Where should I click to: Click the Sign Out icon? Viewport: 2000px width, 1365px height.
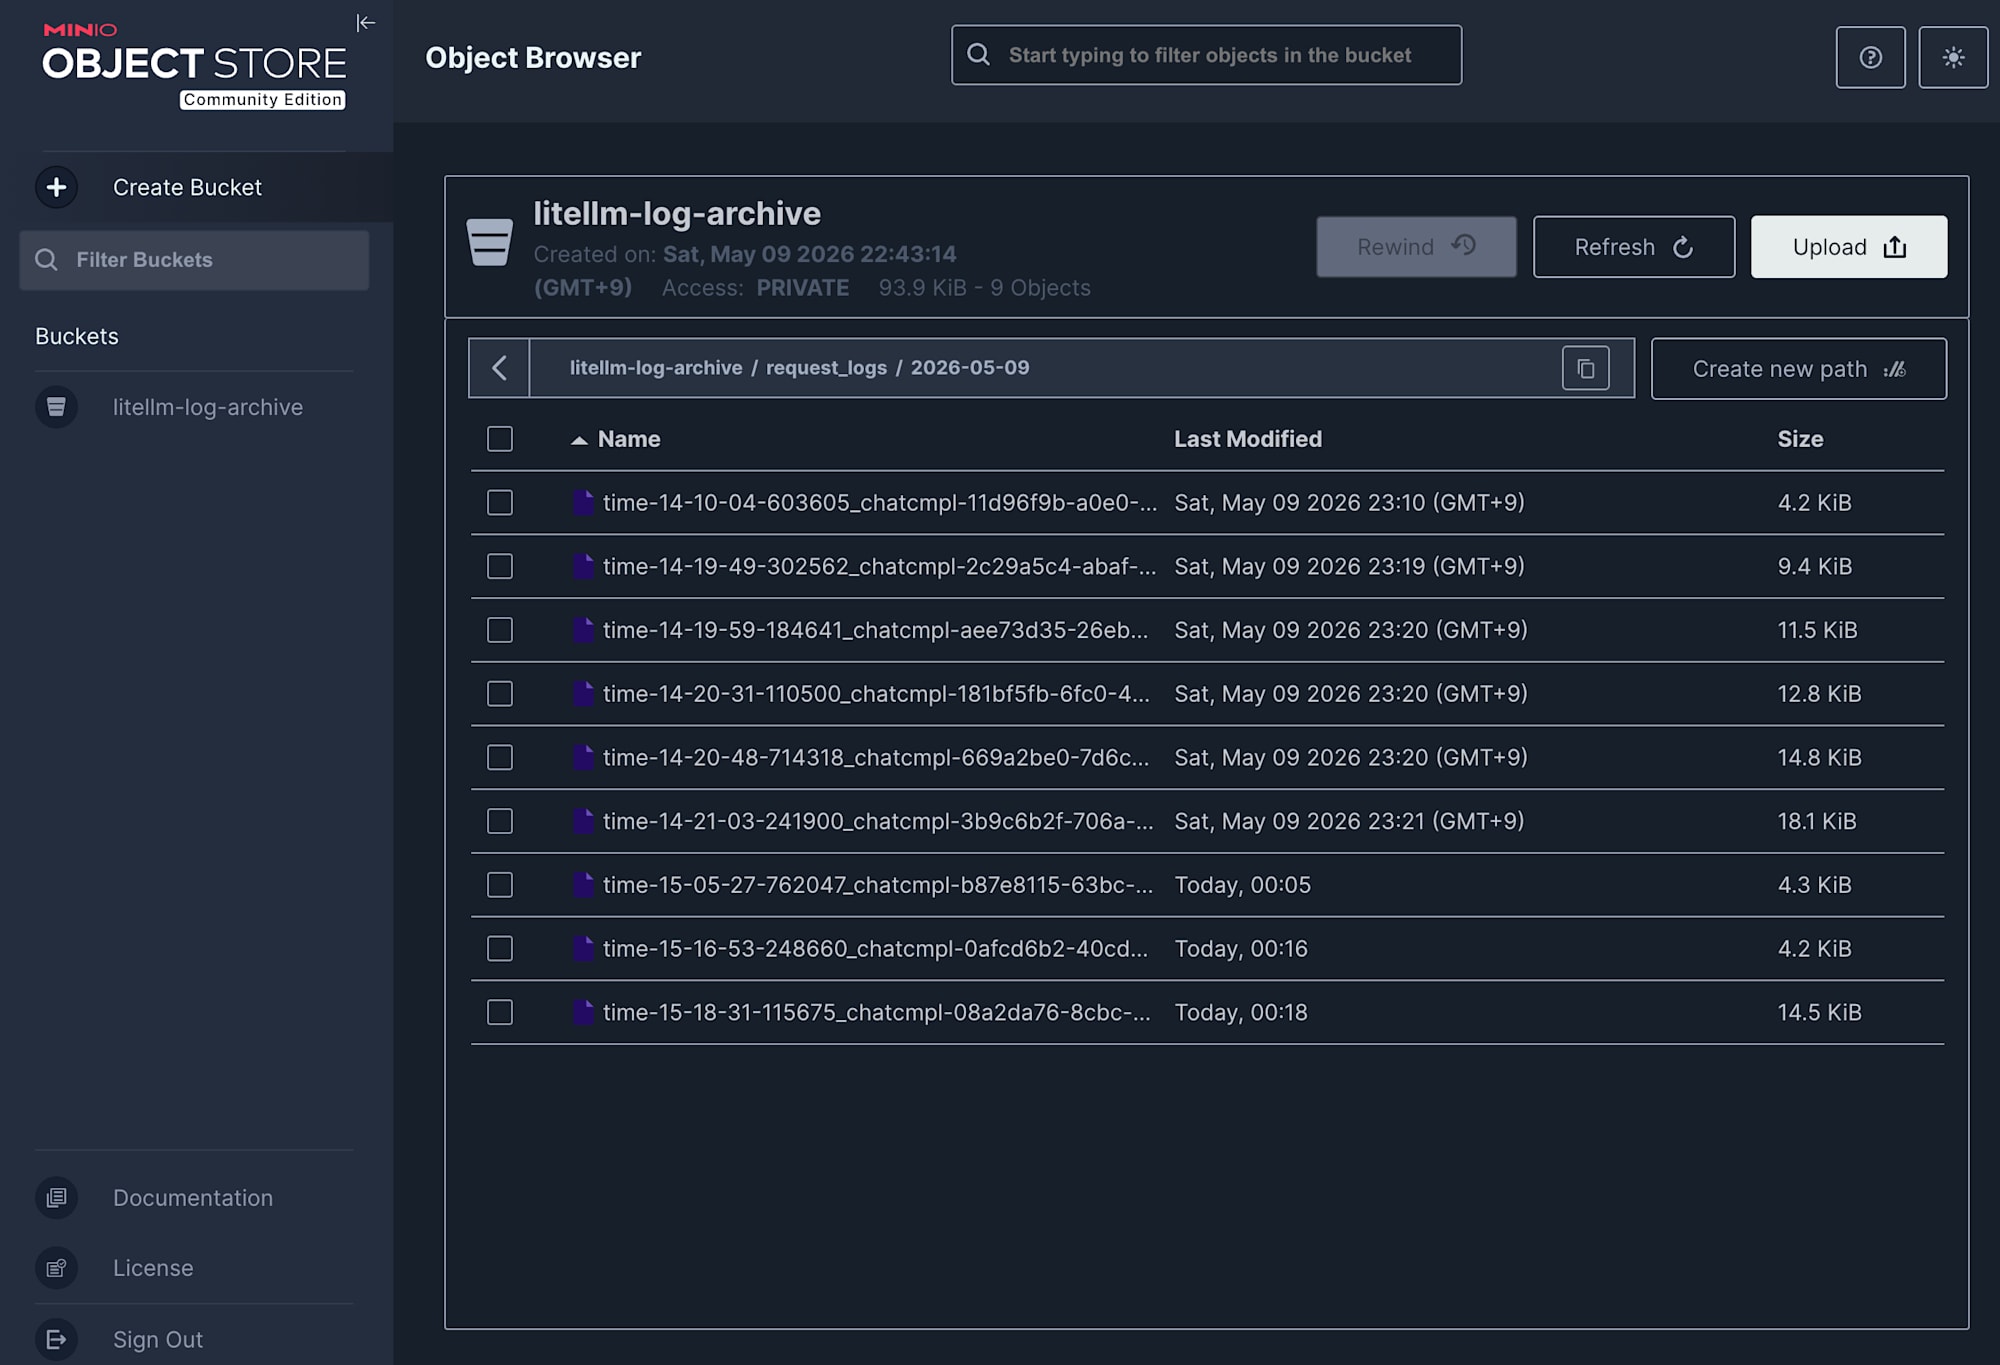point(57,1339)
